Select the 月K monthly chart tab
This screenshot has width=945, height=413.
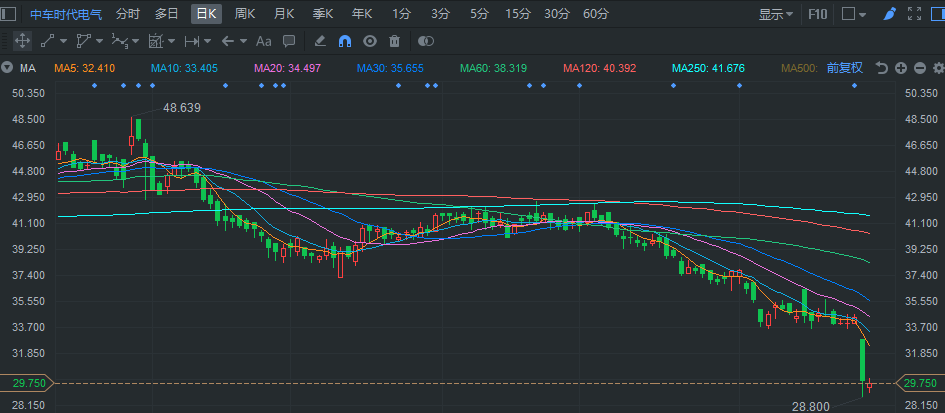[x=284, y=14]
